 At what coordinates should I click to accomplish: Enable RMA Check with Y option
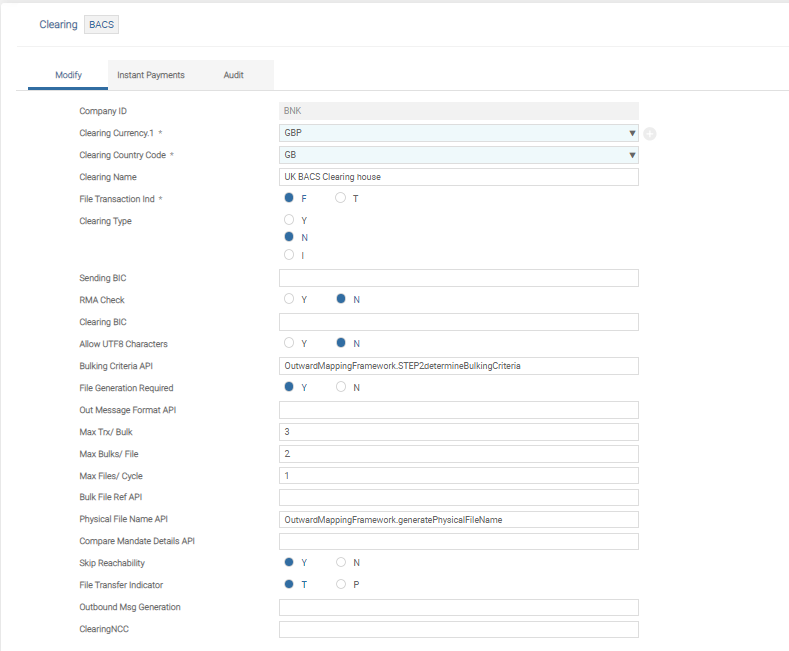(x=290, y=299)
